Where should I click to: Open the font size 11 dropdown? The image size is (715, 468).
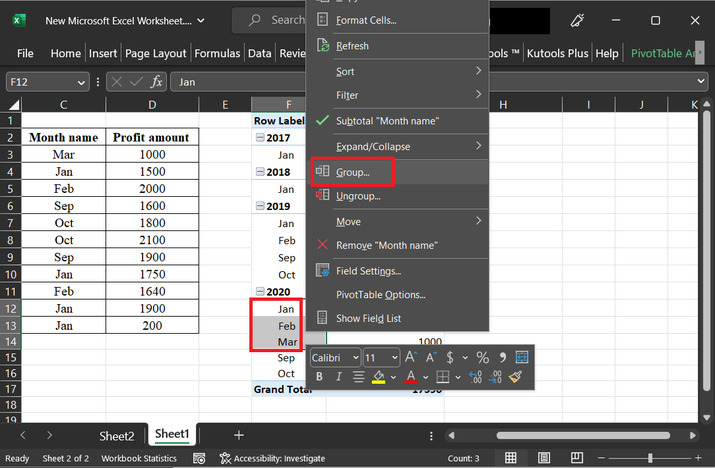coord(394,357)
